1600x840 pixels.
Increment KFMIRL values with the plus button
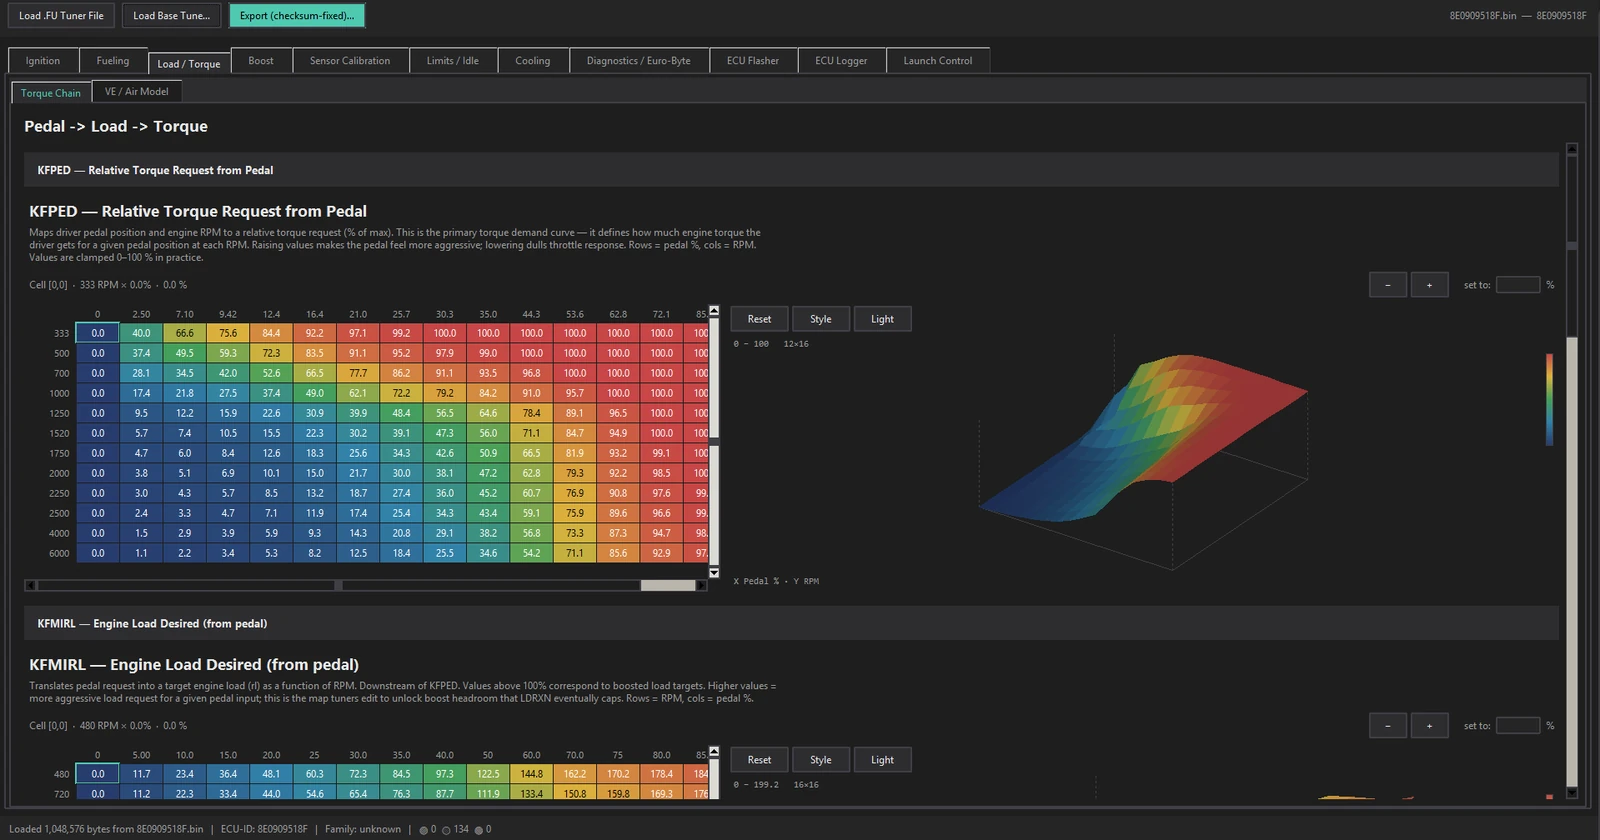click(1430, 726)
